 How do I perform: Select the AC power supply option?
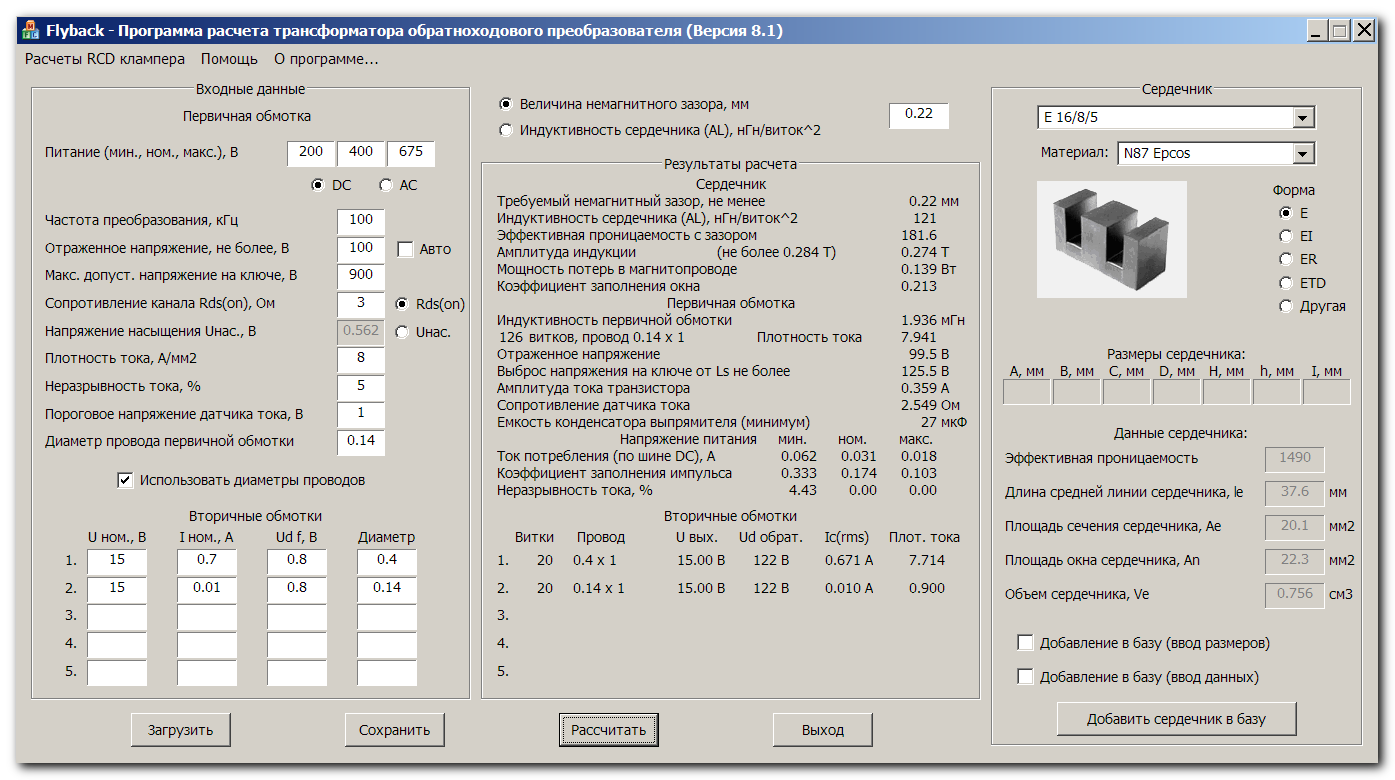tap(386, 185)
